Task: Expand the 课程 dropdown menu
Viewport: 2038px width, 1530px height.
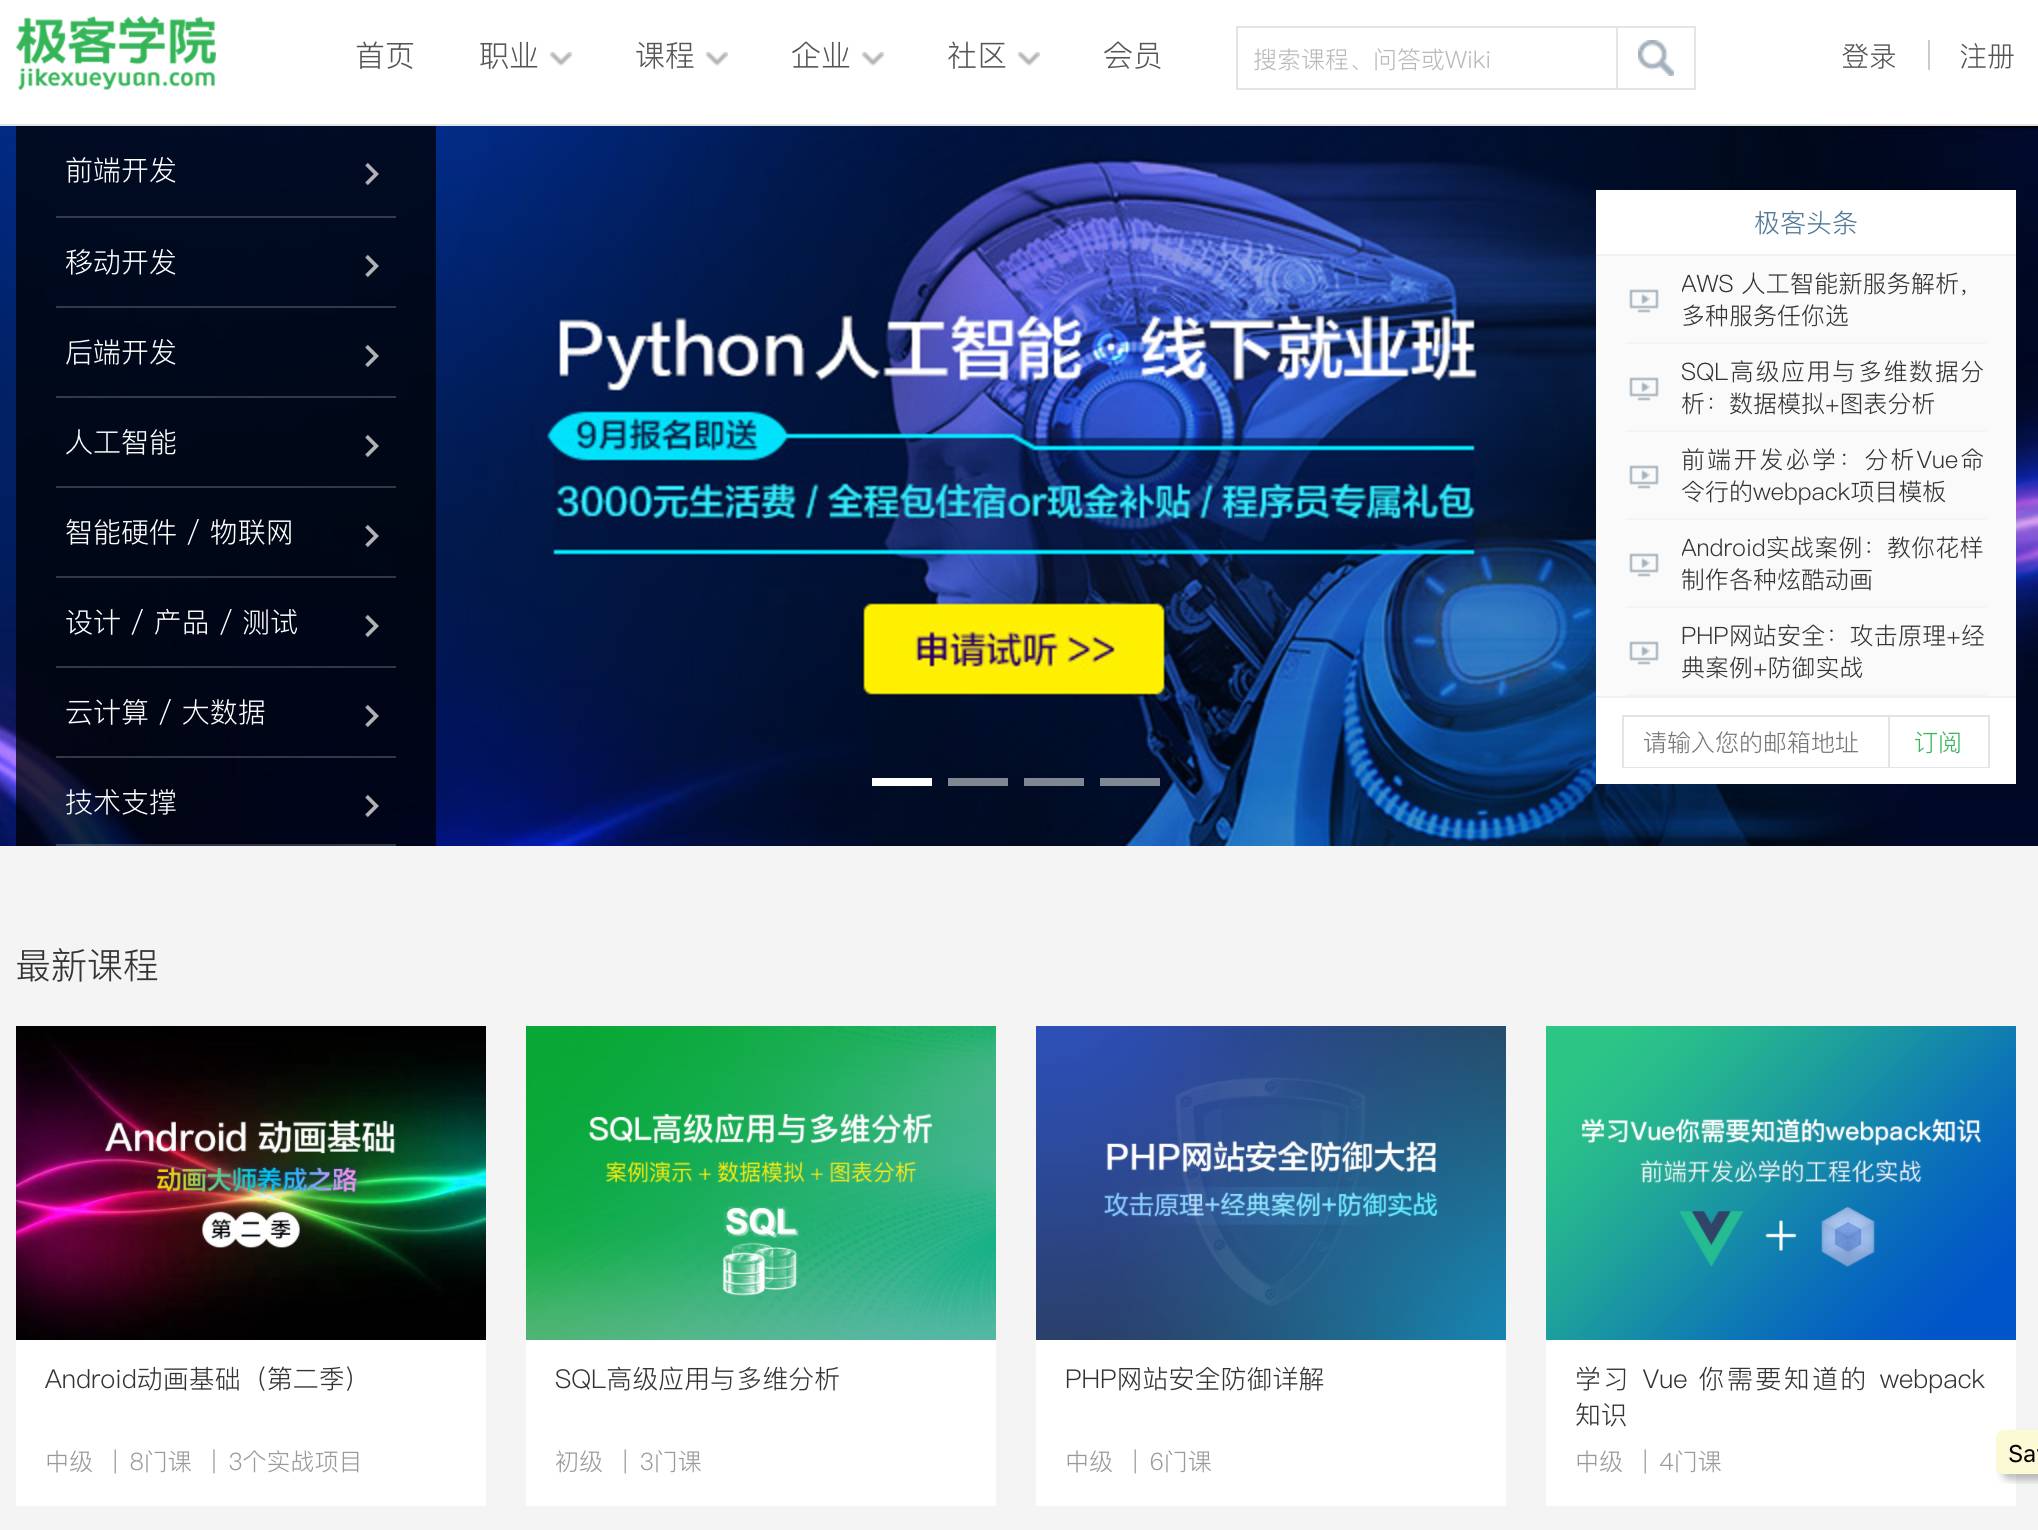Action: point(680,57)
